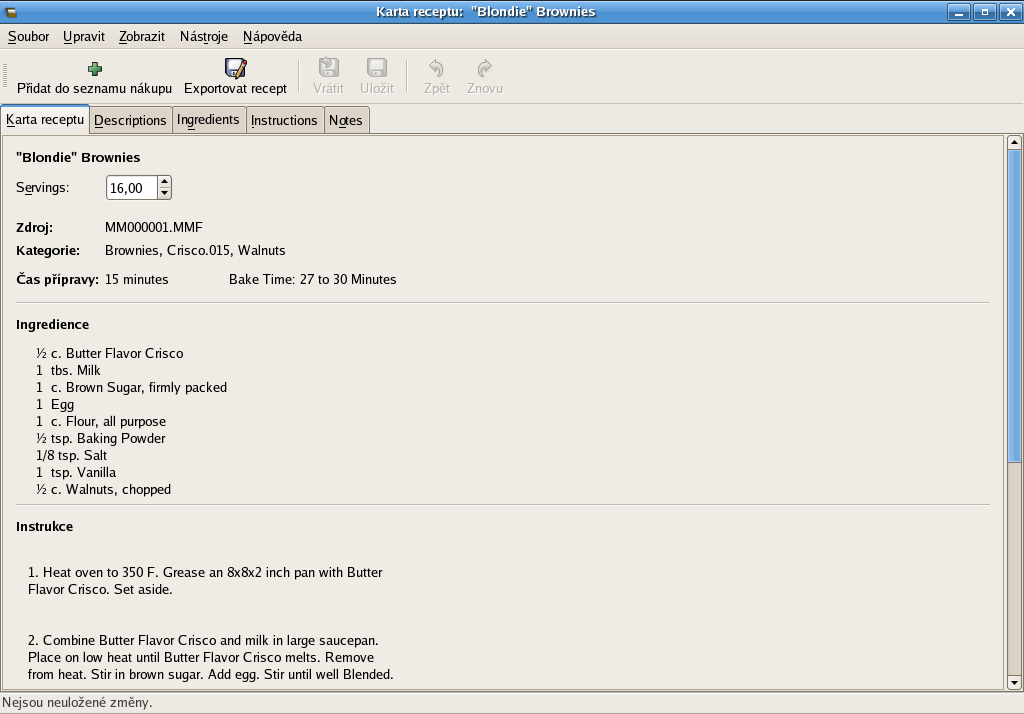Click the Čas přípravy: label
1024x714 pixels.
point(57,280)
